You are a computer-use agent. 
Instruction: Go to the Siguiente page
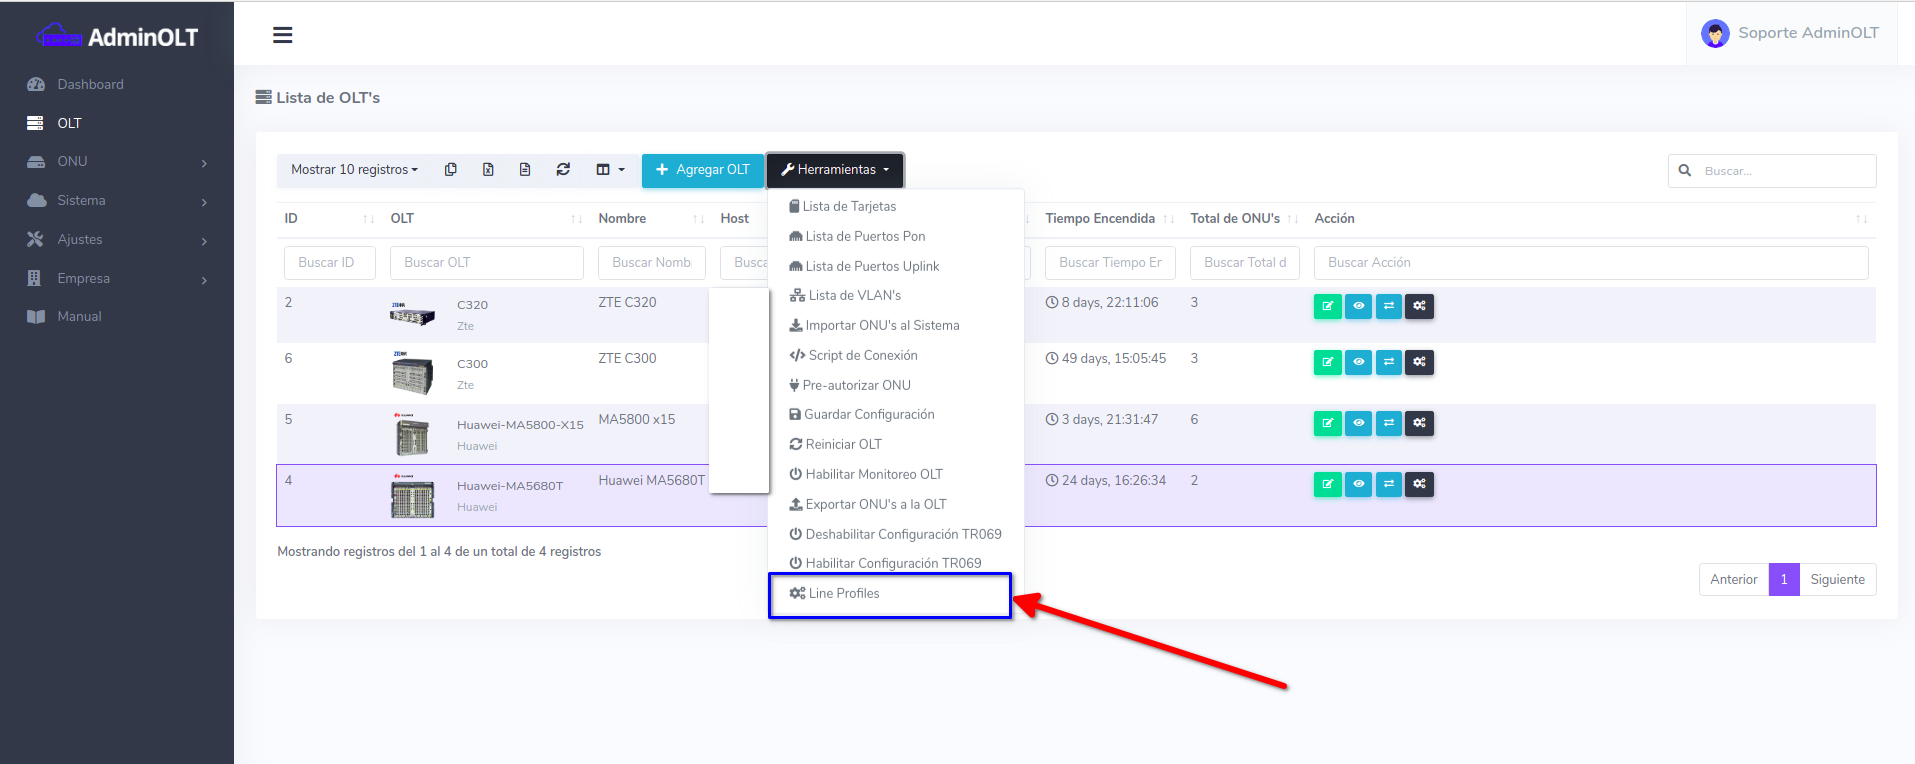coord(1837,580)
